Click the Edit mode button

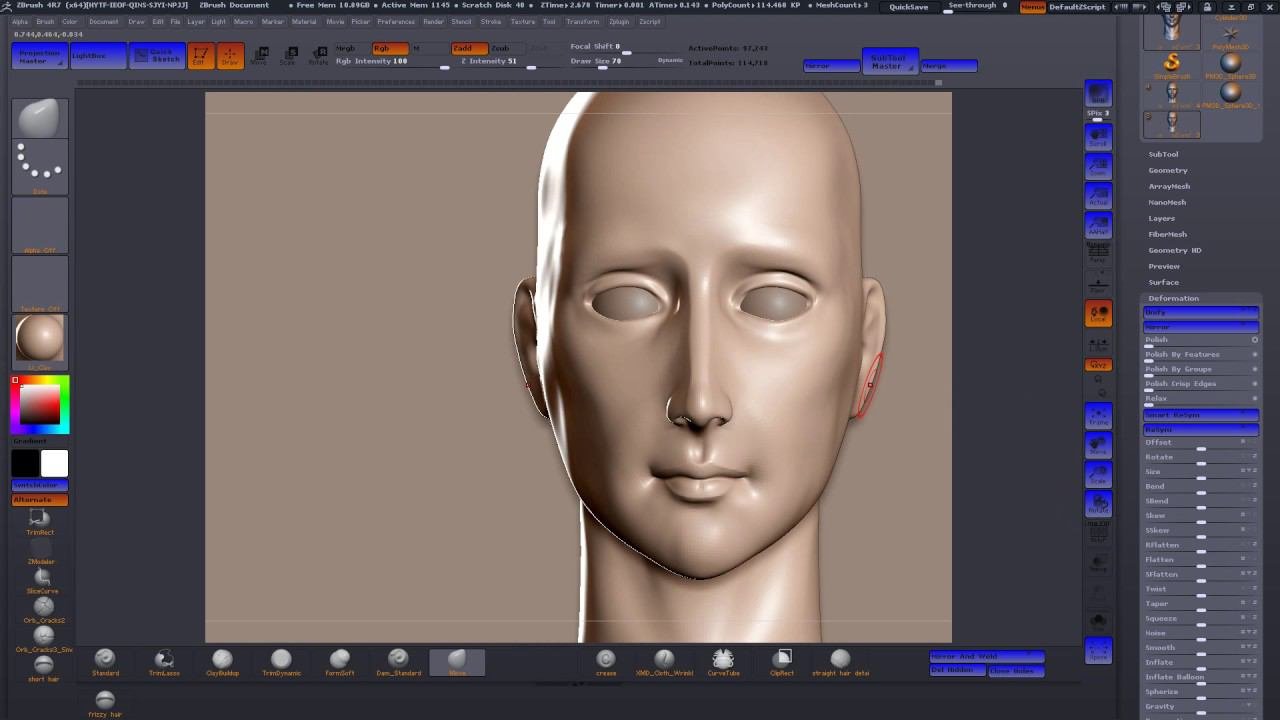click(x=199, y=56)
